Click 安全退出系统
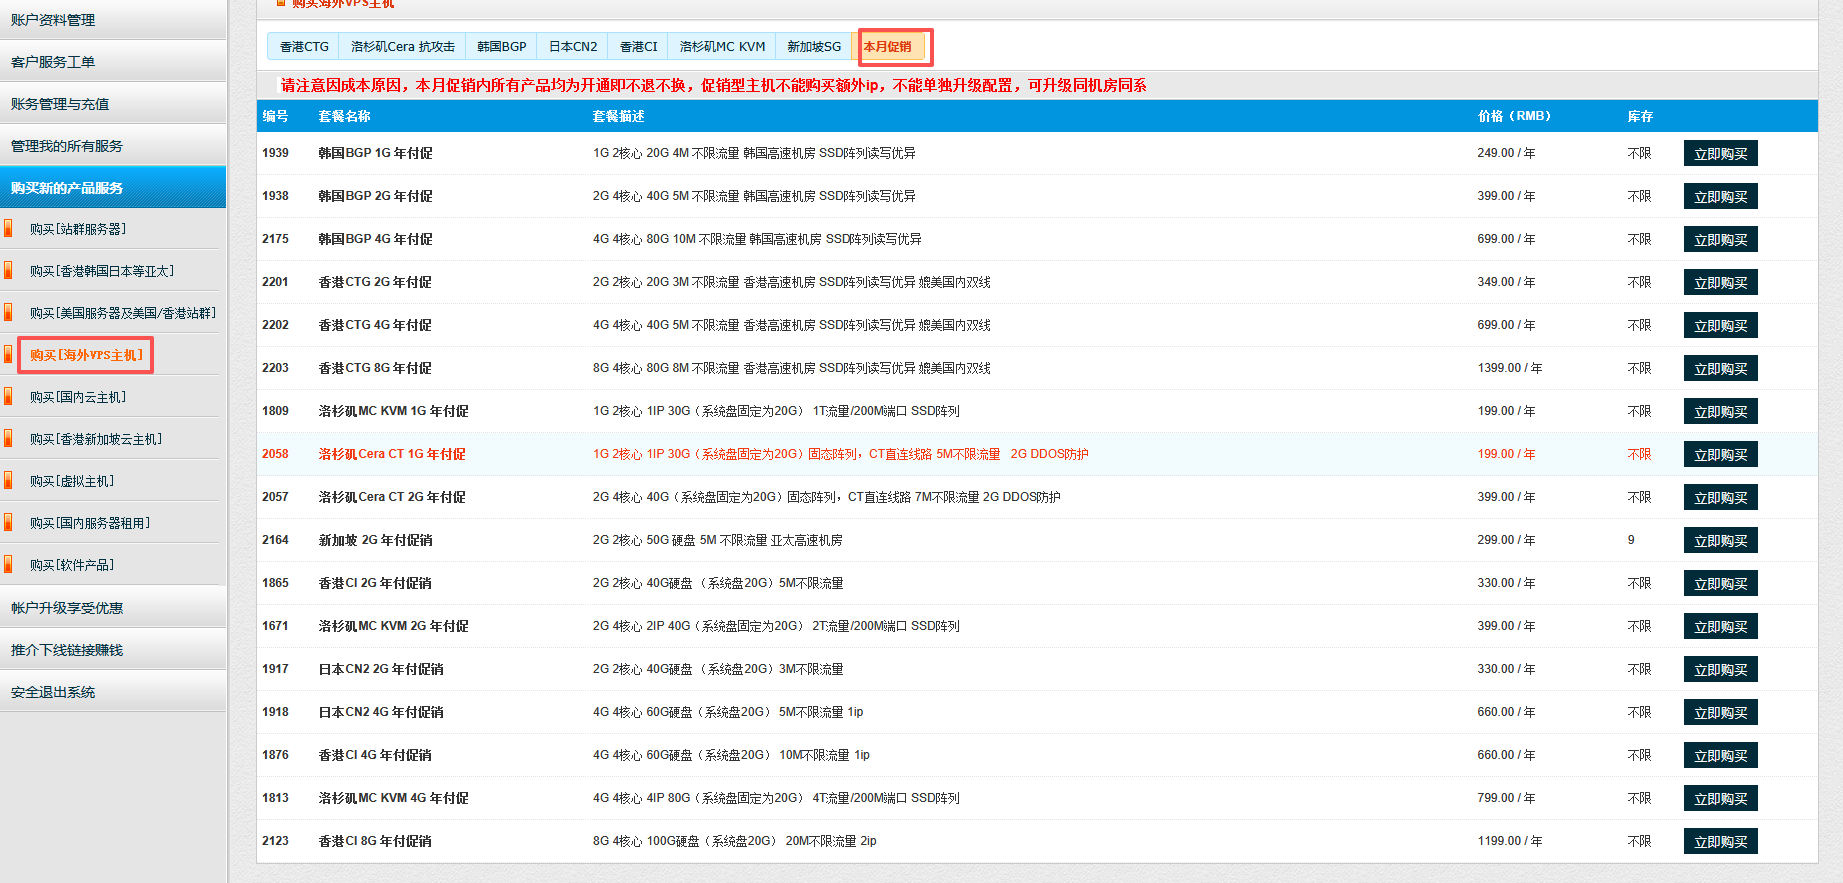This screenshot has width=1843, height=883. coord(113,692)
